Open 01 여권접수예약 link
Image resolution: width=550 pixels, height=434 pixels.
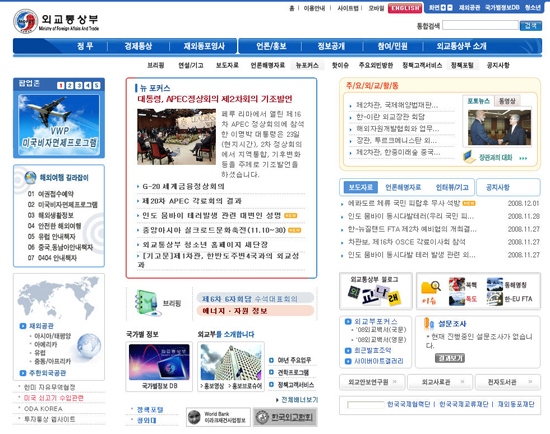51,194
